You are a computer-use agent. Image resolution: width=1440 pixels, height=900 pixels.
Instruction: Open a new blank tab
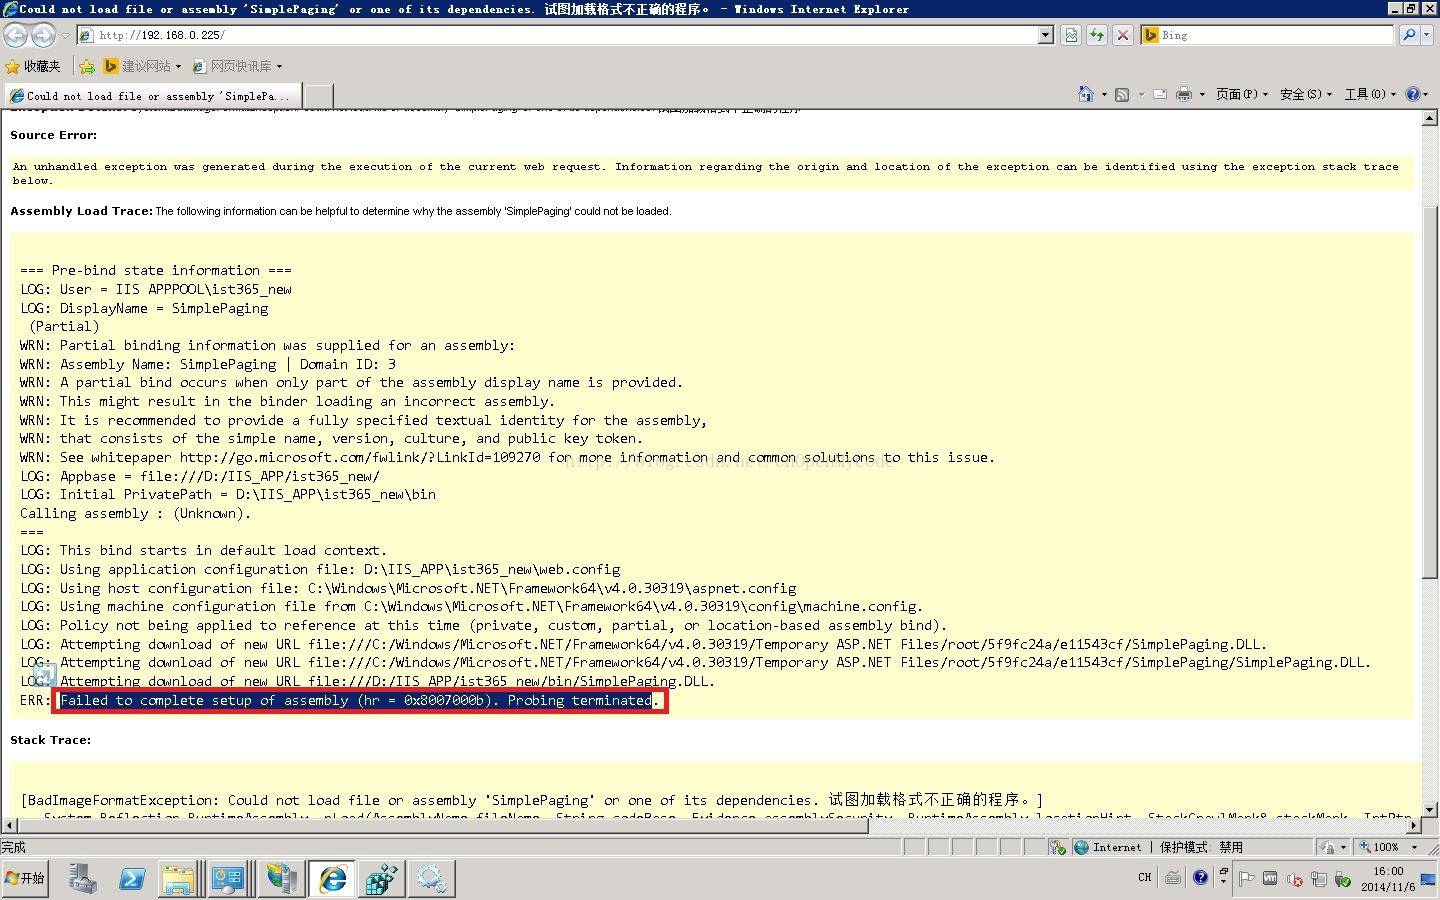(318, 96)
